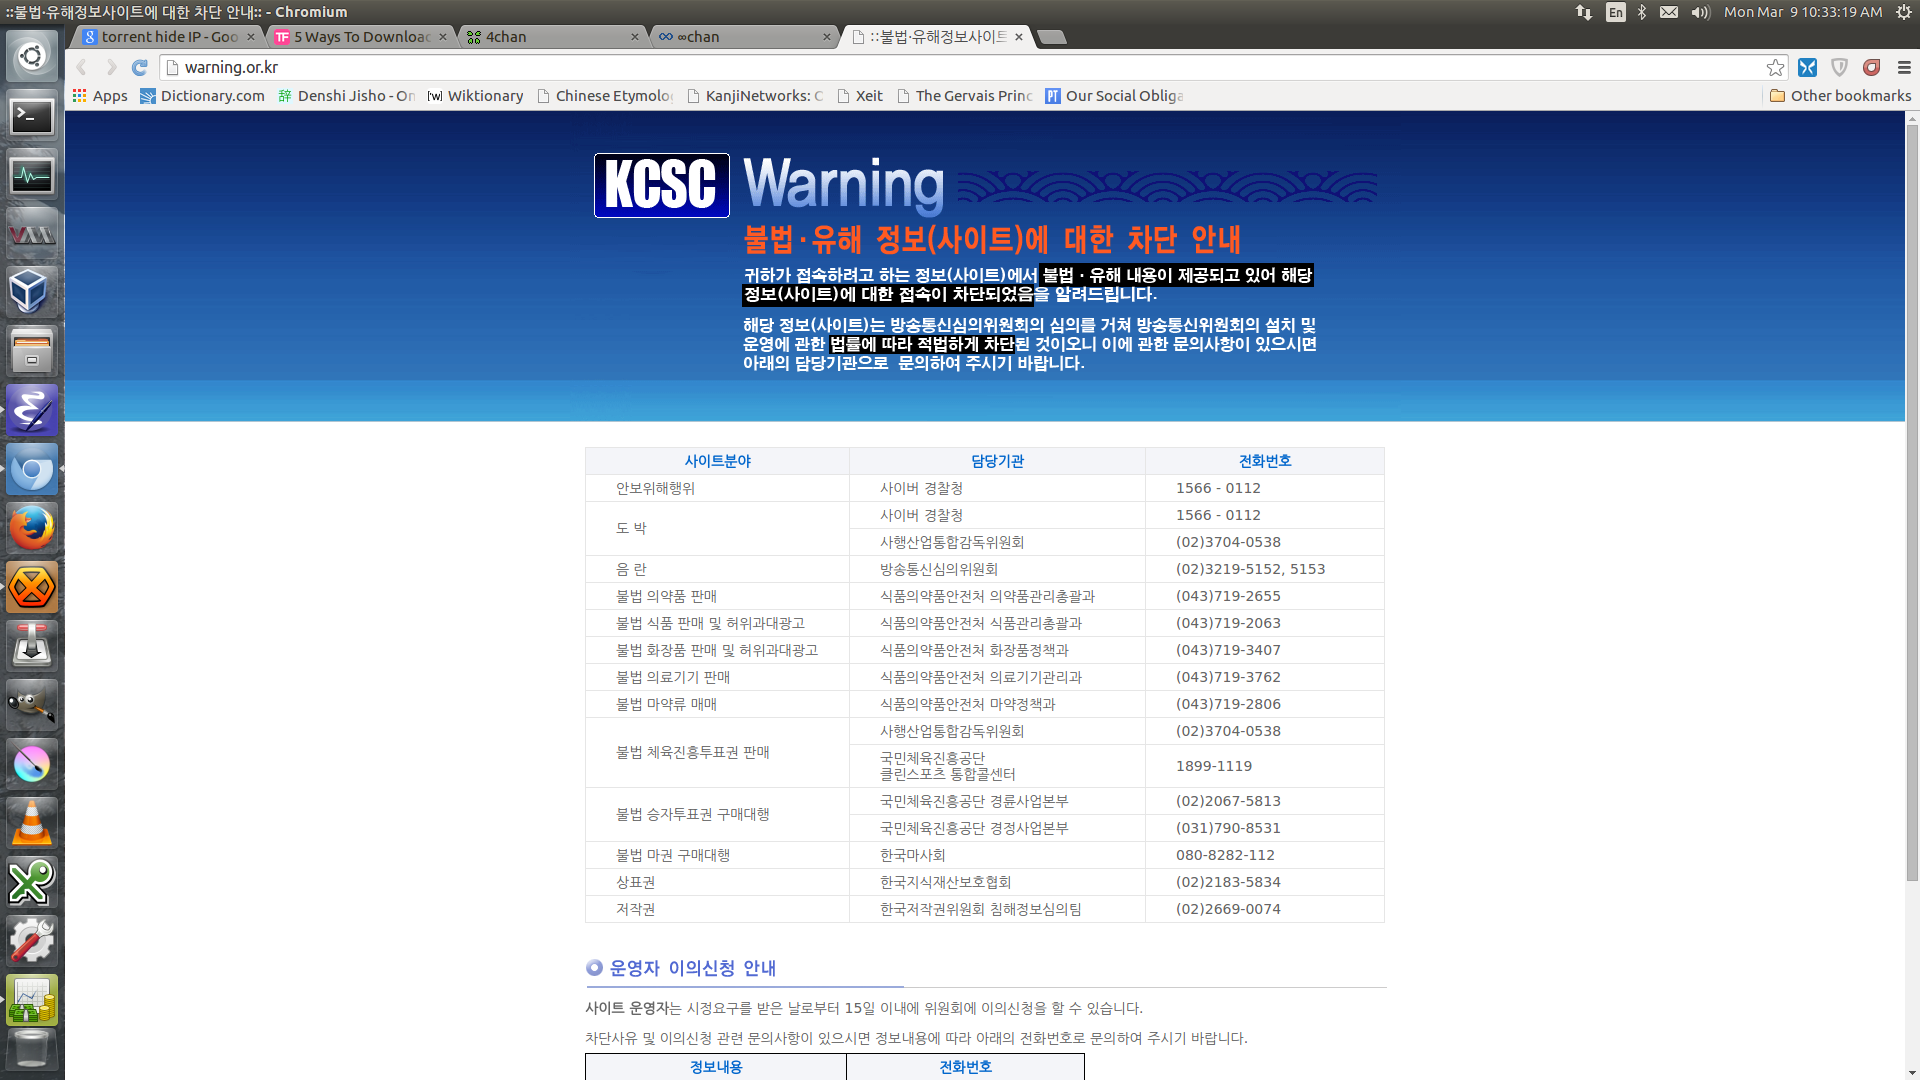
Task: Open clock calendar Mon Mar 9
Action: [x=1803, y=12]
